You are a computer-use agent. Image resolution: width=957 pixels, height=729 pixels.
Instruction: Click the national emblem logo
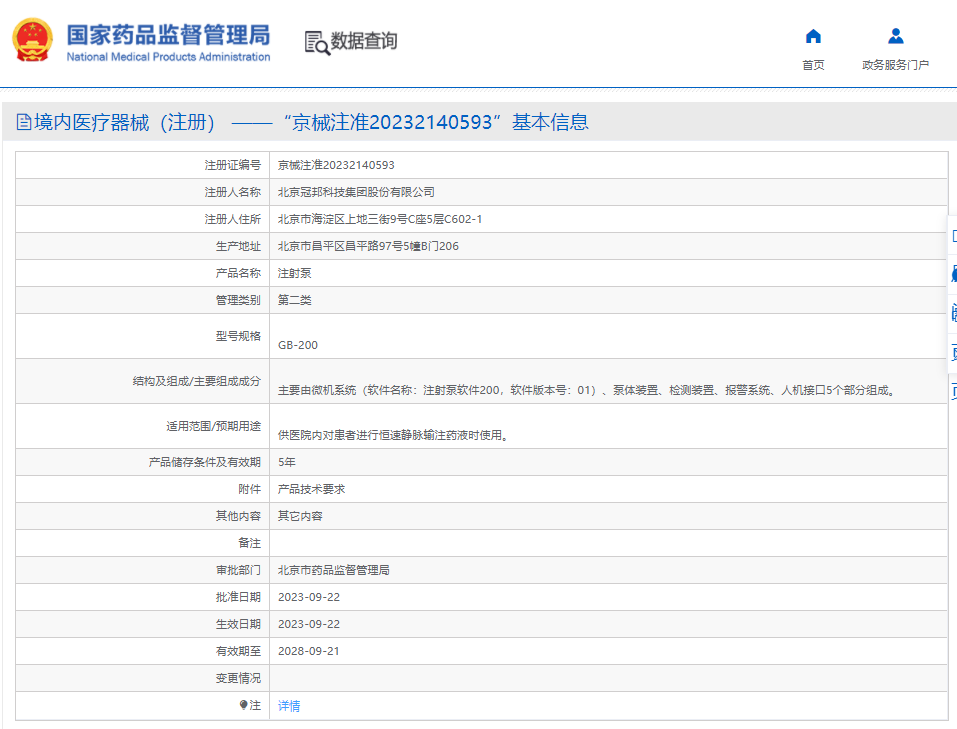[33, 40]
